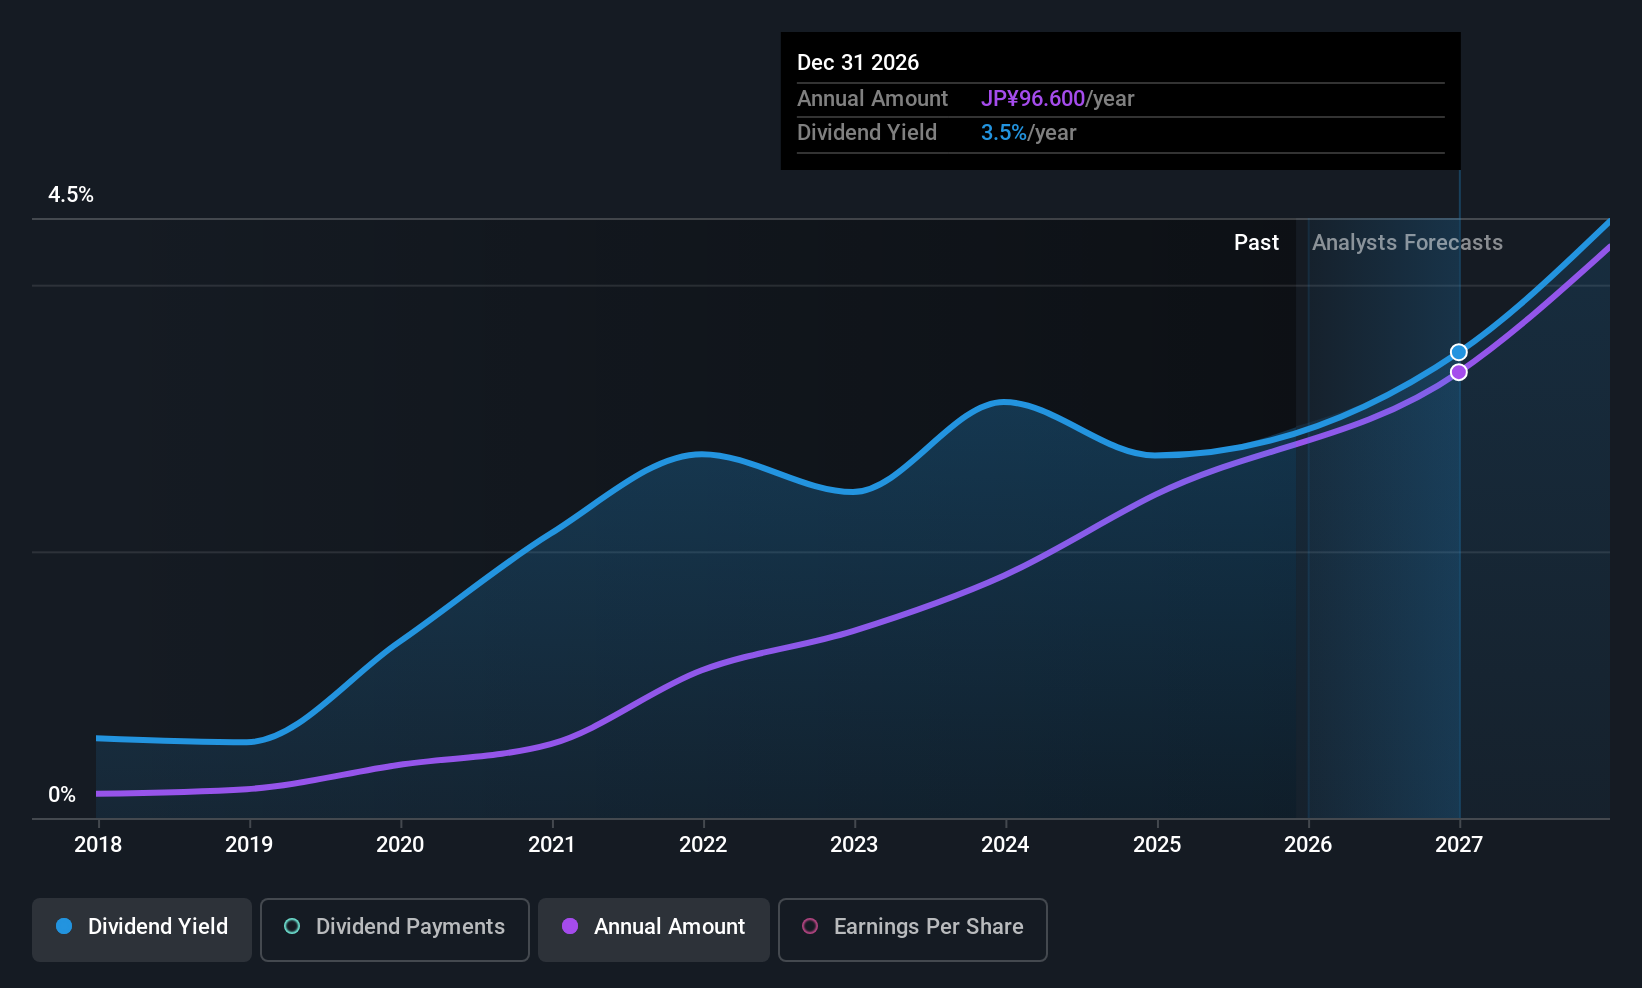
Task: Enable the Earnings Per Share series
Action: click(x=912, y=927)
